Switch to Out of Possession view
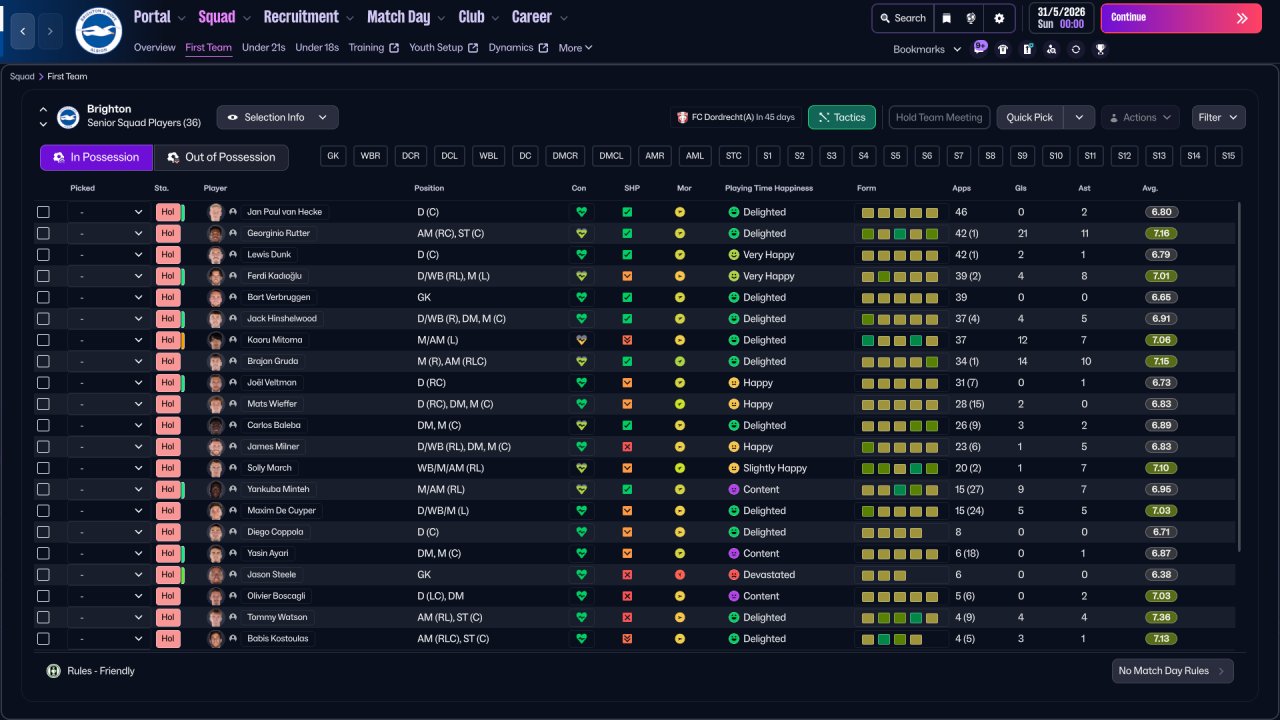The width and height of the screenshot is (1280, 720). (x=220, y=157)
